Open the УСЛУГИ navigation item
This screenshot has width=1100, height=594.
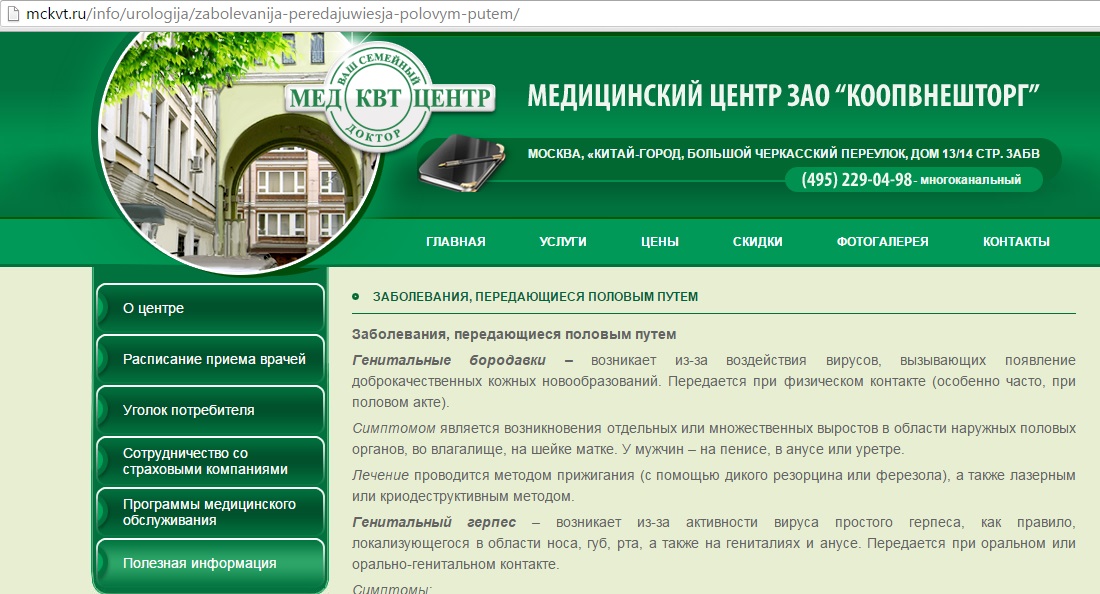point(561,241)
